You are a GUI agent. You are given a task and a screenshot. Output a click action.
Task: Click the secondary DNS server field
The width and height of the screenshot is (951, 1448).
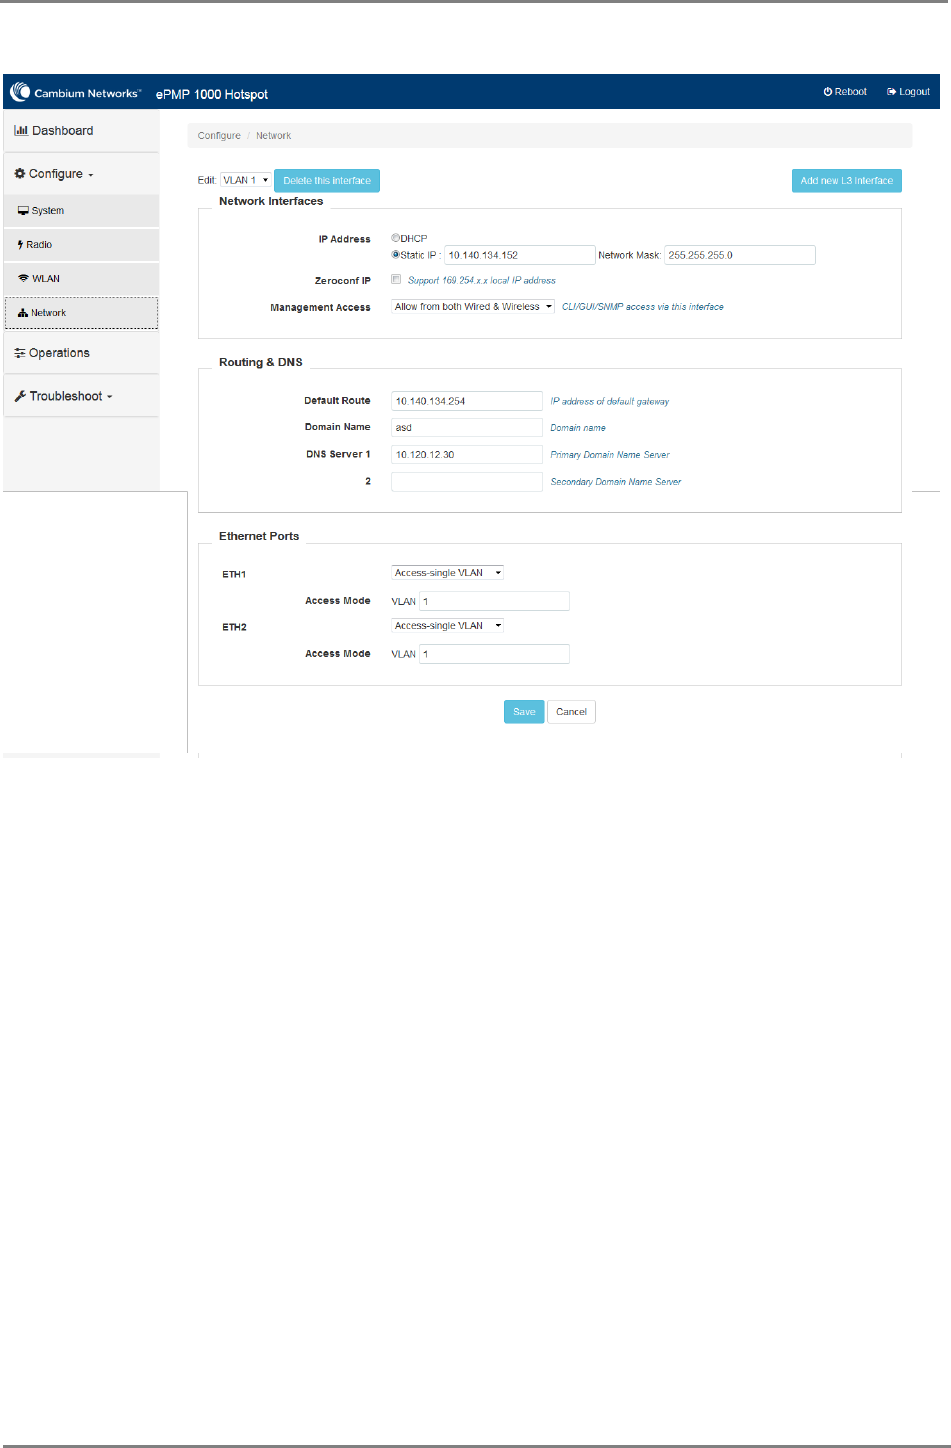467,482
